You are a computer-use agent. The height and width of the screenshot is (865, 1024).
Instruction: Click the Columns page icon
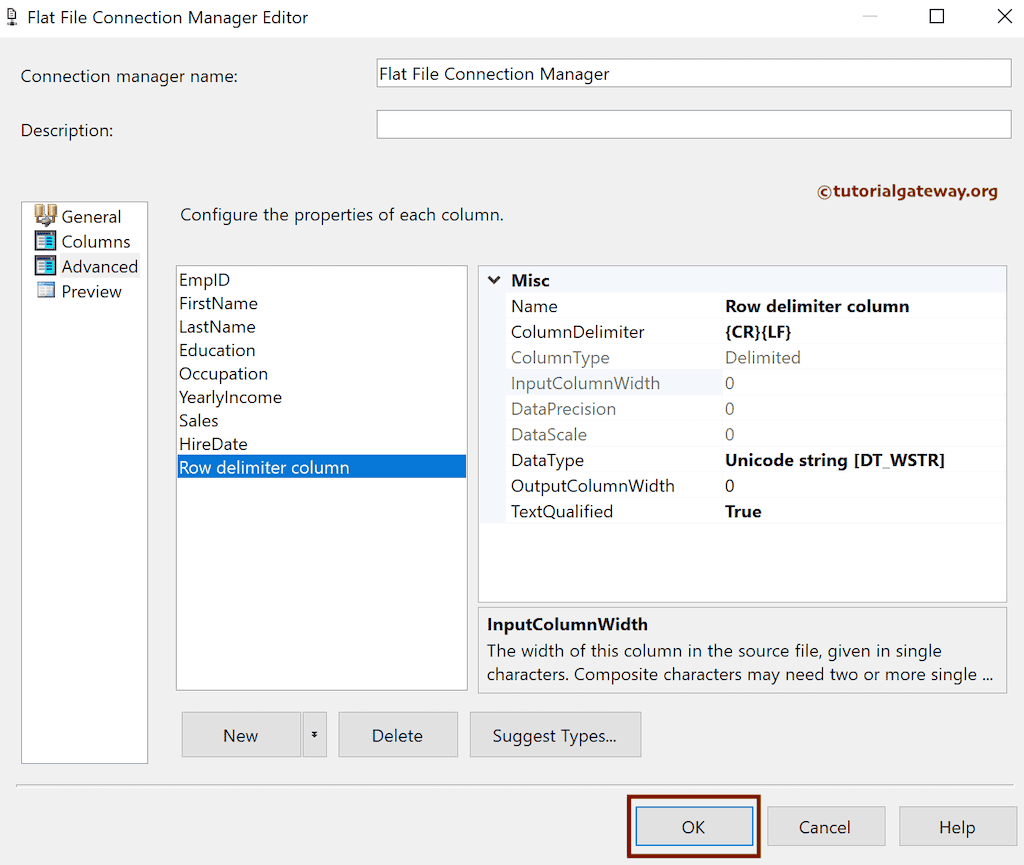46,241
